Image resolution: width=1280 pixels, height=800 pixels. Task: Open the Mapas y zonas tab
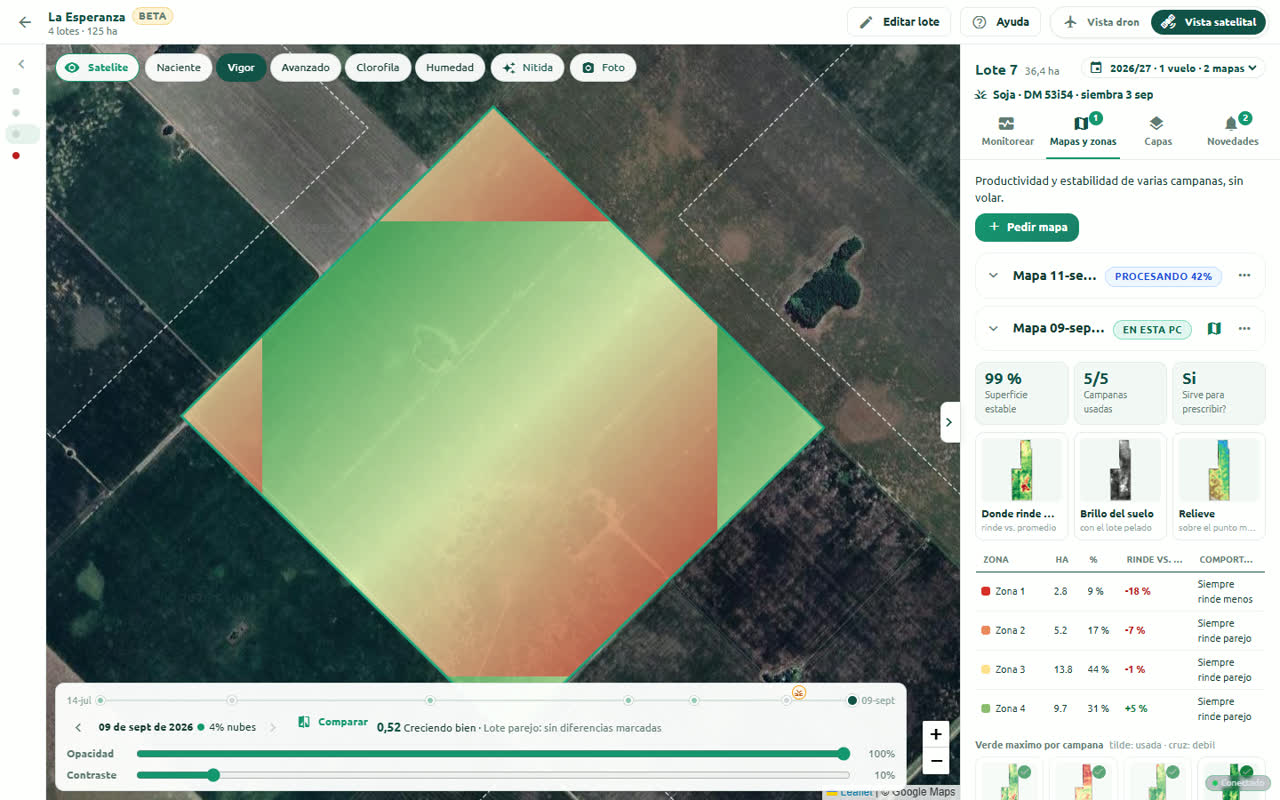tap(1082, 131)
